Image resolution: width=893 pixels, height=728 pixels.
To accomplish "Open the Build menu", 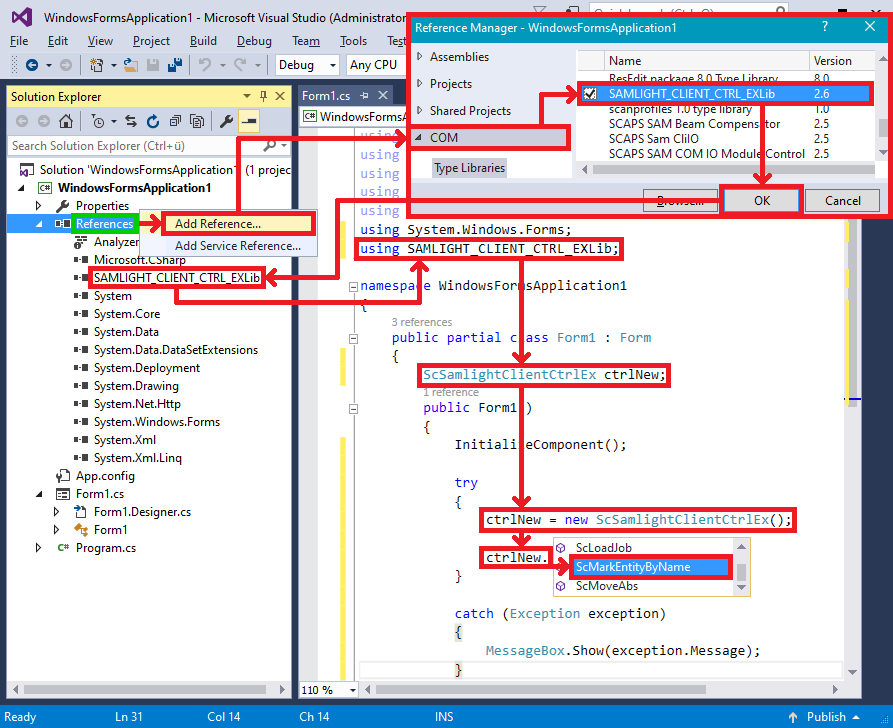I will click(x=203, y=41).
